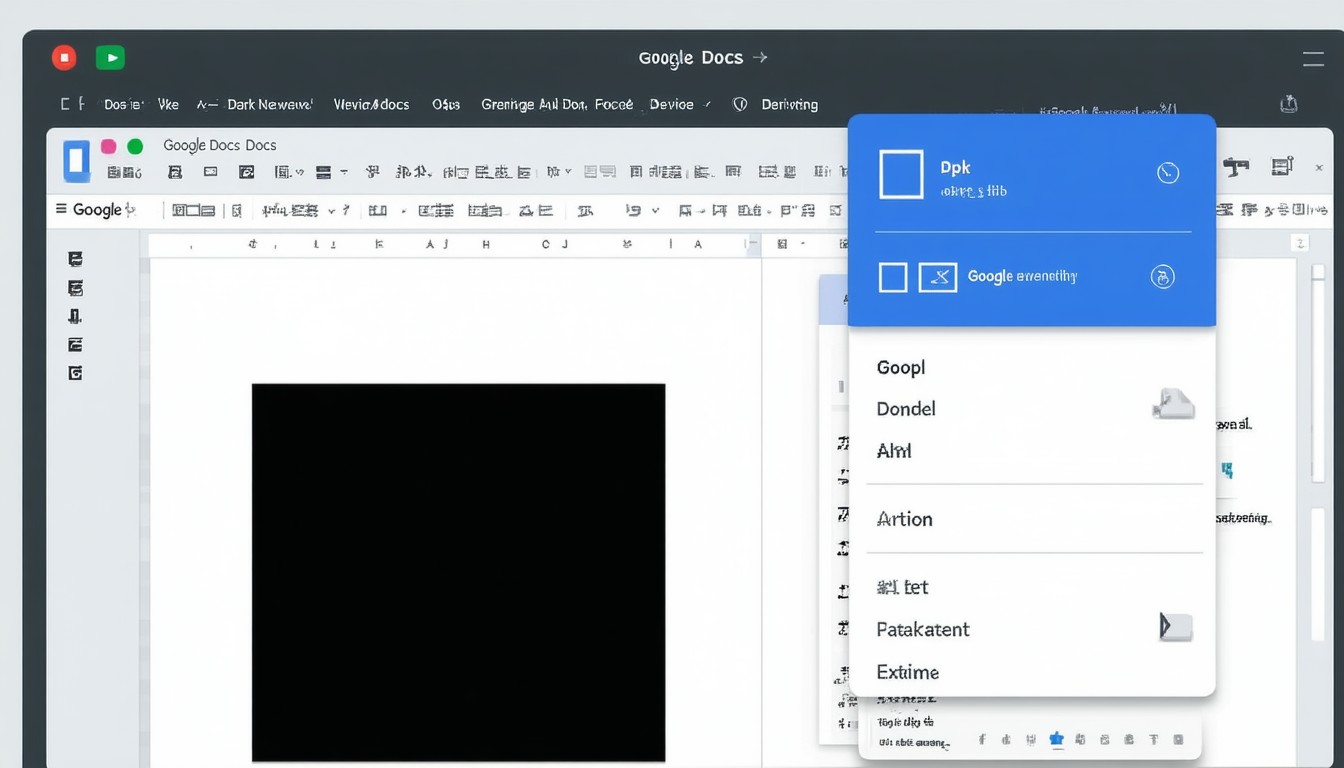This screenshot has width=1344, height=768.
Task: Check the small square box in Google row
Action: (x=892, y=277)
